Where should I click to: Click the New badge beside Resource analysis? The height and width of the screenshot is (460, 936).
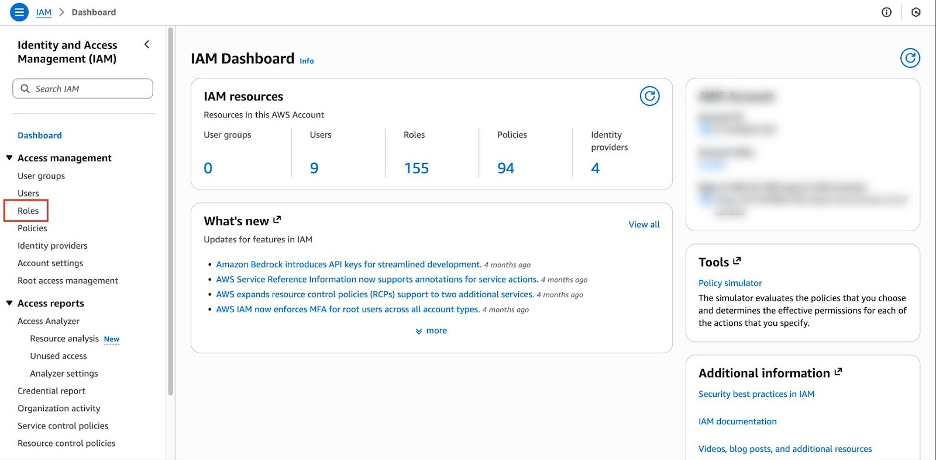(112, 339)
